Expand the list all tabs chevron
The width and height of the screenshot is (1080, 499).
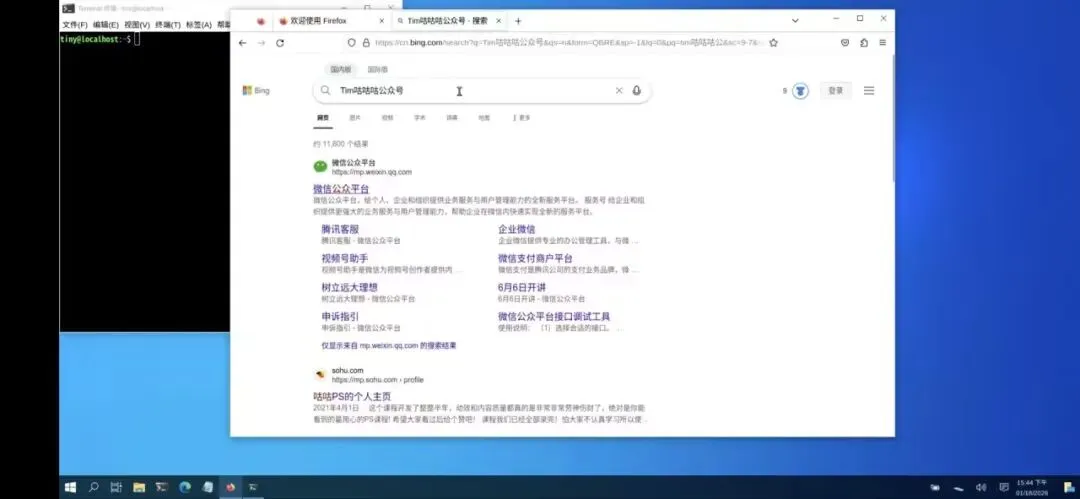(795, 21)
